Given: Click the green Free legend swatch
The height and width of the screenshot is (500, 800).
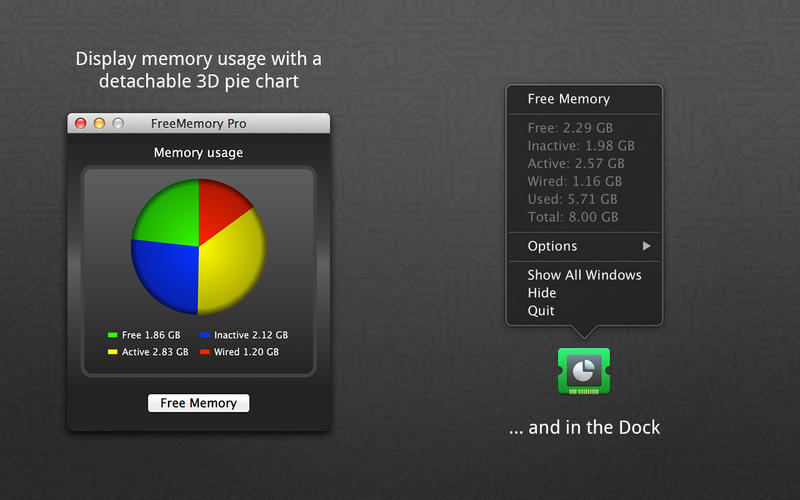Looking at the screenshot, I should 113,335.
